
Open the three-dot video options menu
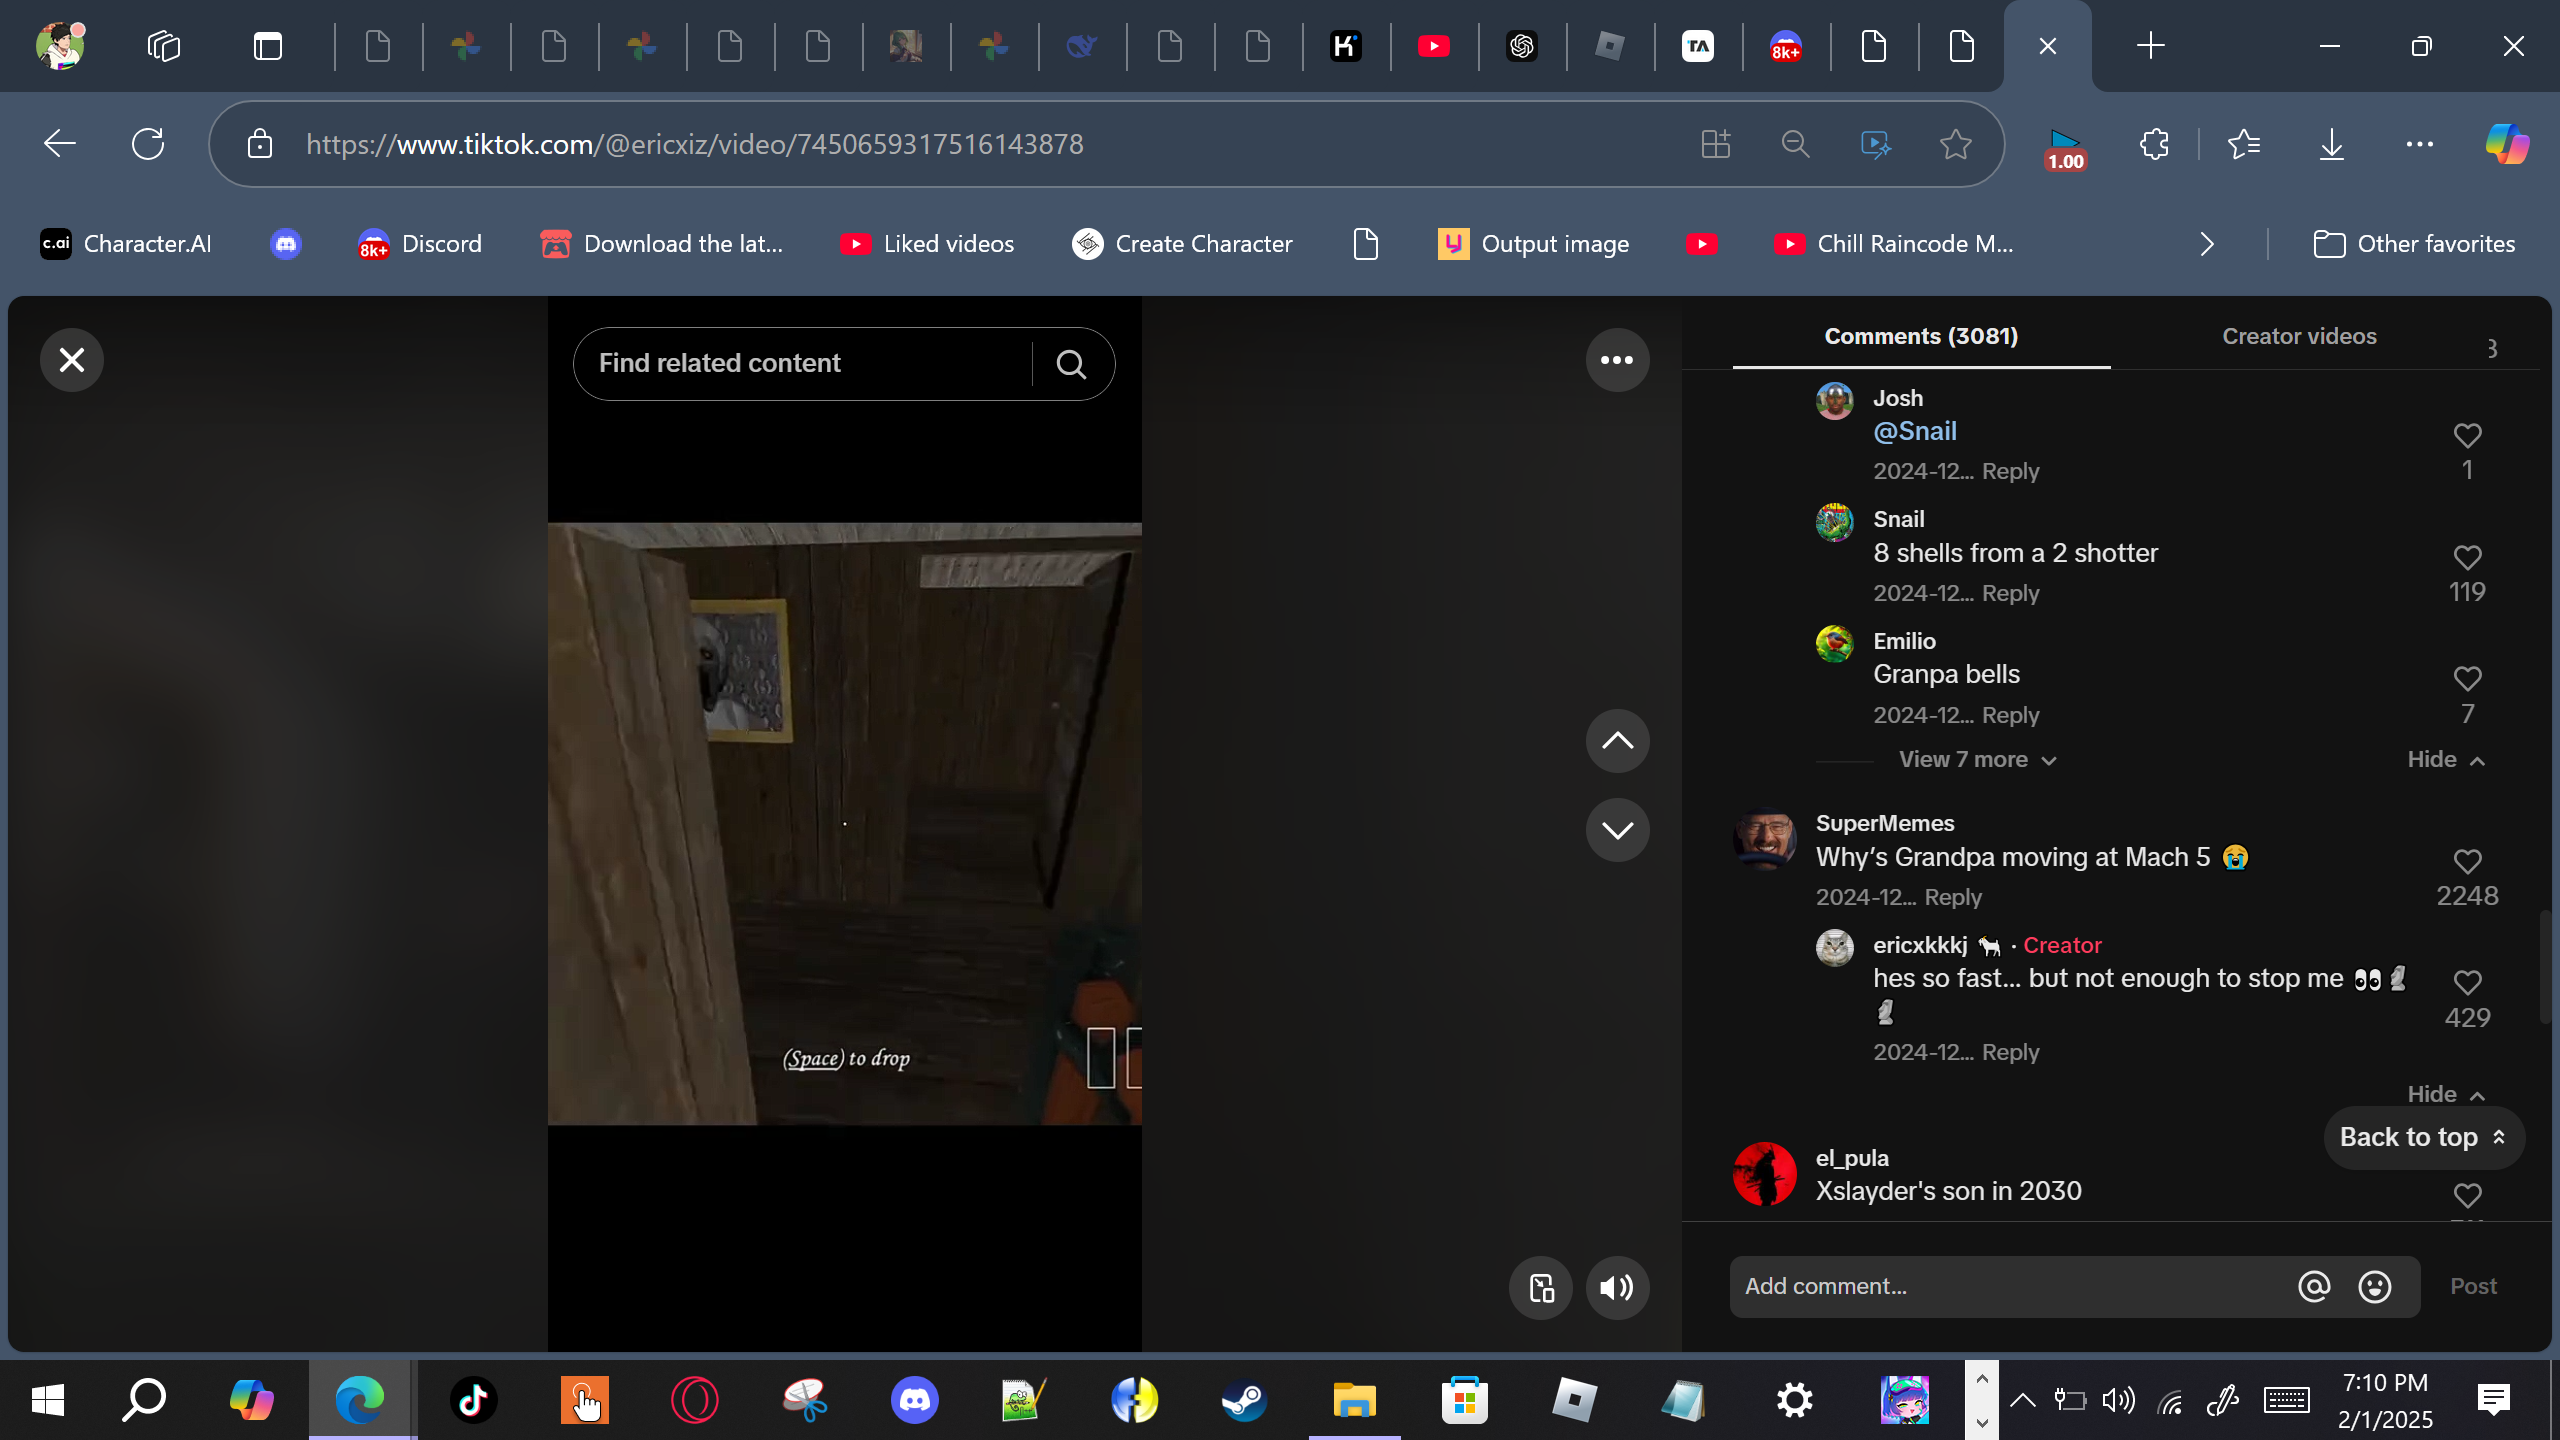coord(1617,360)
